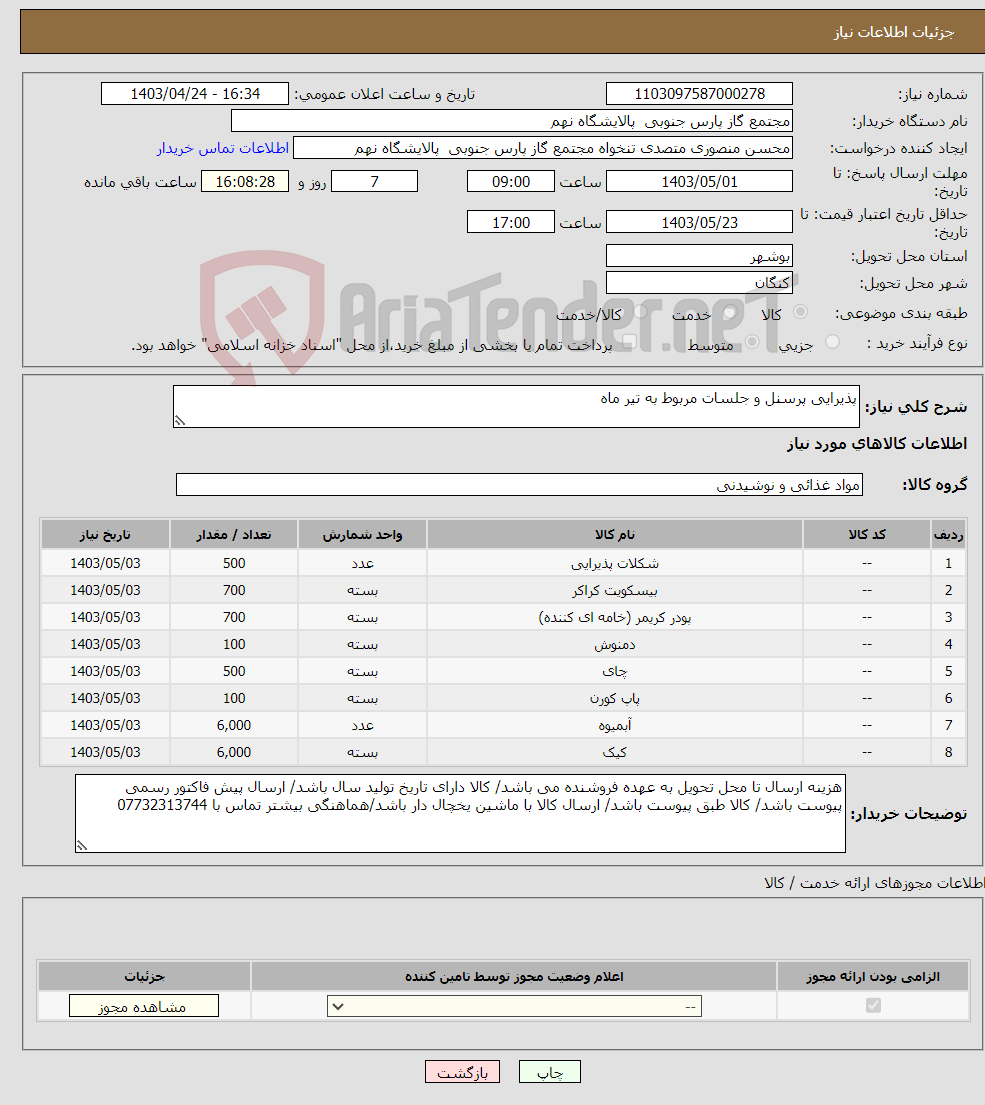The image size is (985, 1105).
Task: Click item name شکلات پذیرایی
Action: click(614, 563)
